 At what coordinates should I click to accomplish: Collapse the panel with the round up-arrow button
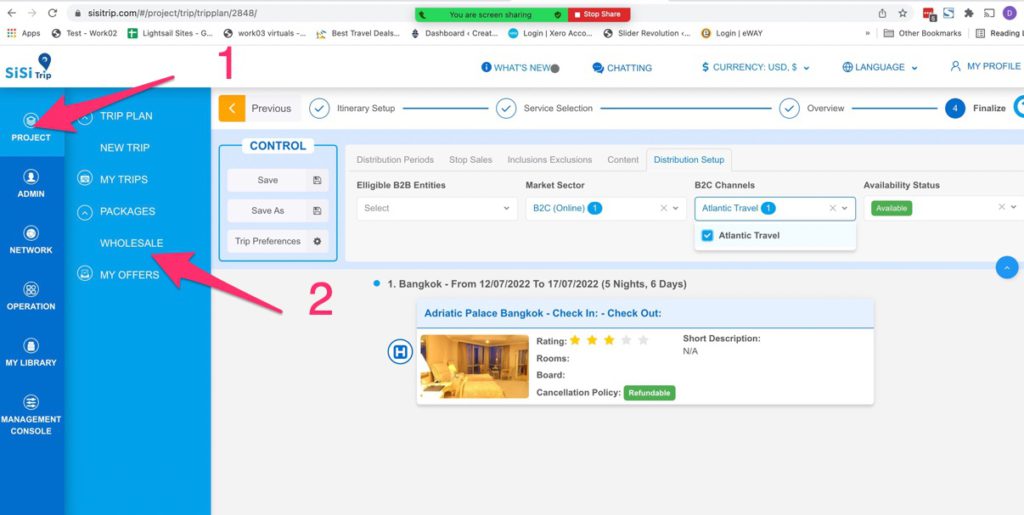click(x=1006, y=268)
